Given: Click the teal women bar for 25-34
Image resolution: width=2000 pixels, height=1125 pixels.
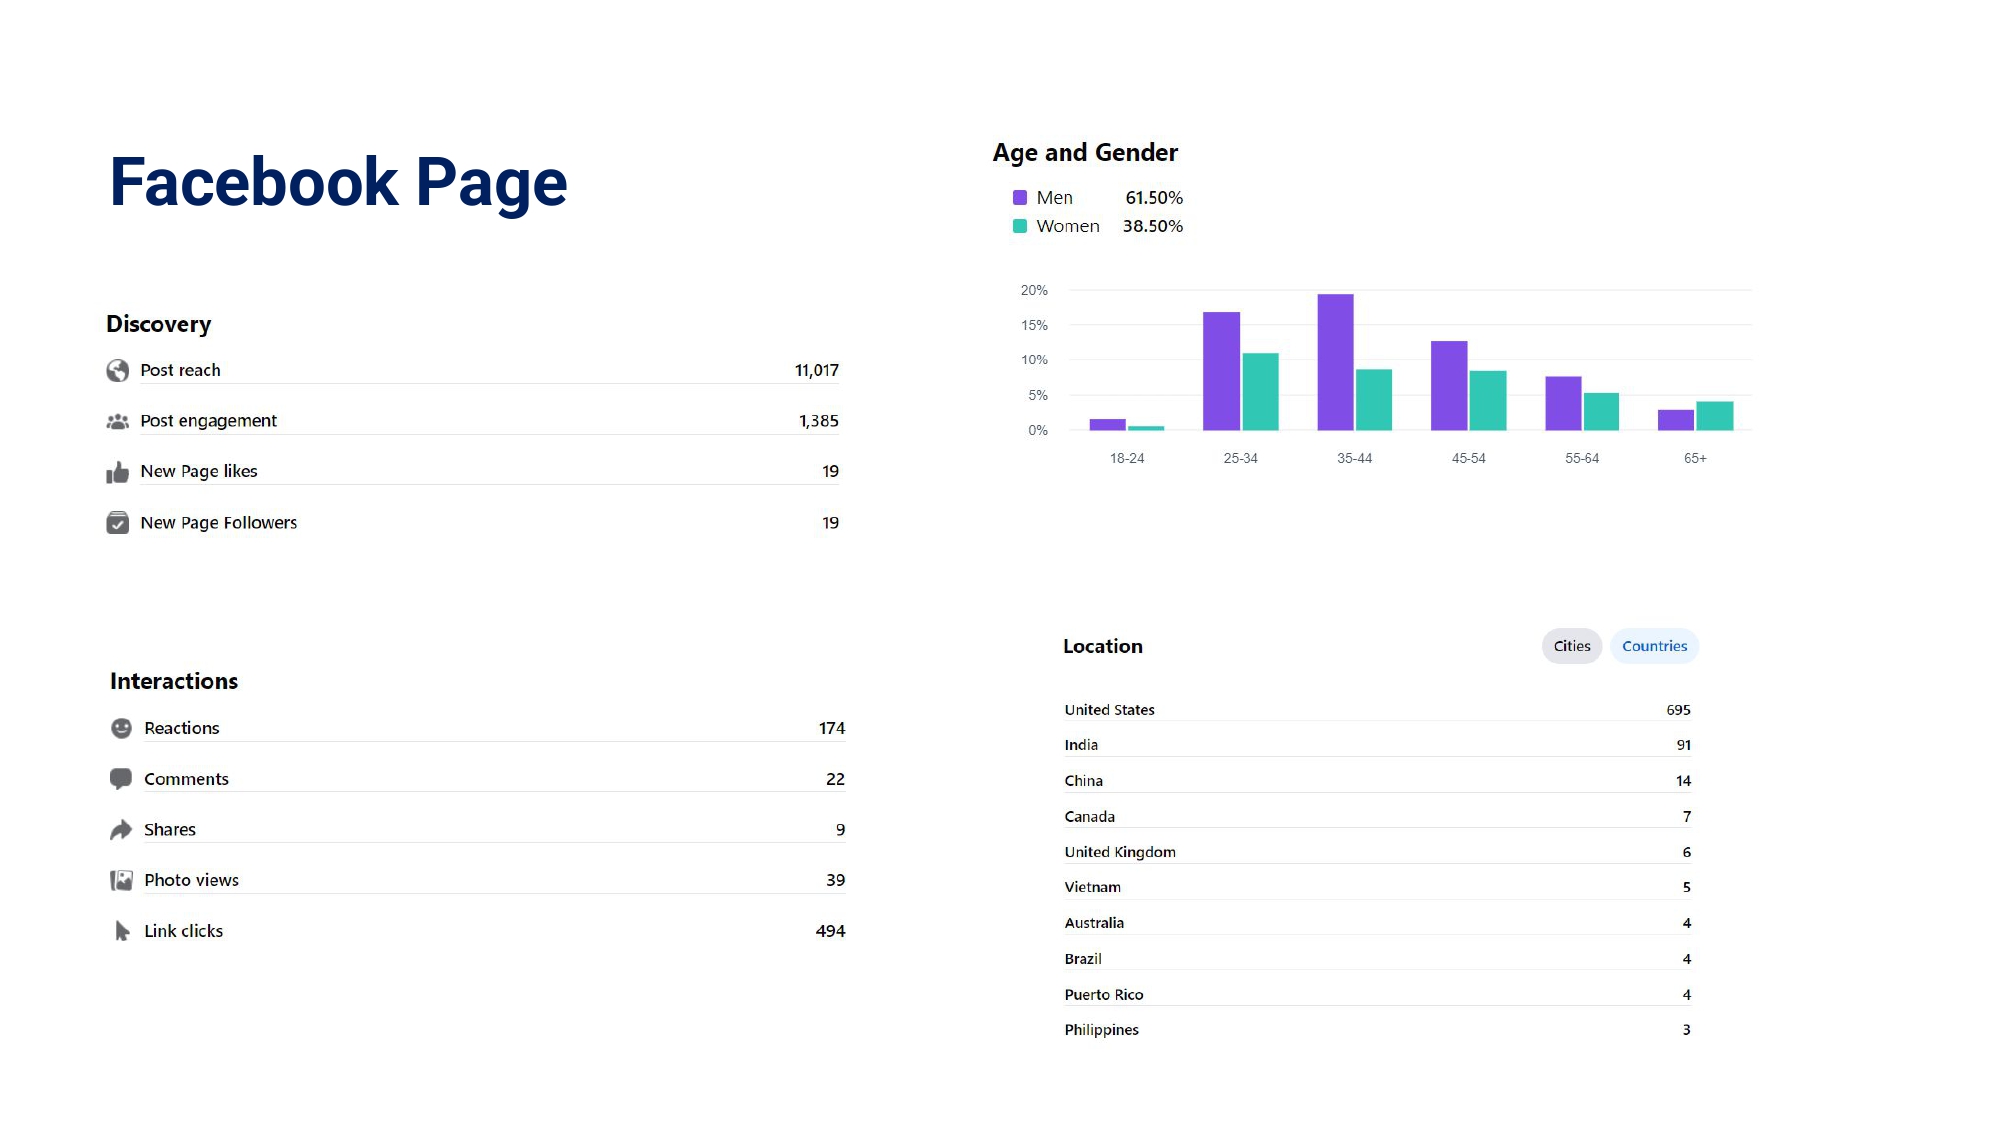Looking at the screenshot, I should point(1260,392).
